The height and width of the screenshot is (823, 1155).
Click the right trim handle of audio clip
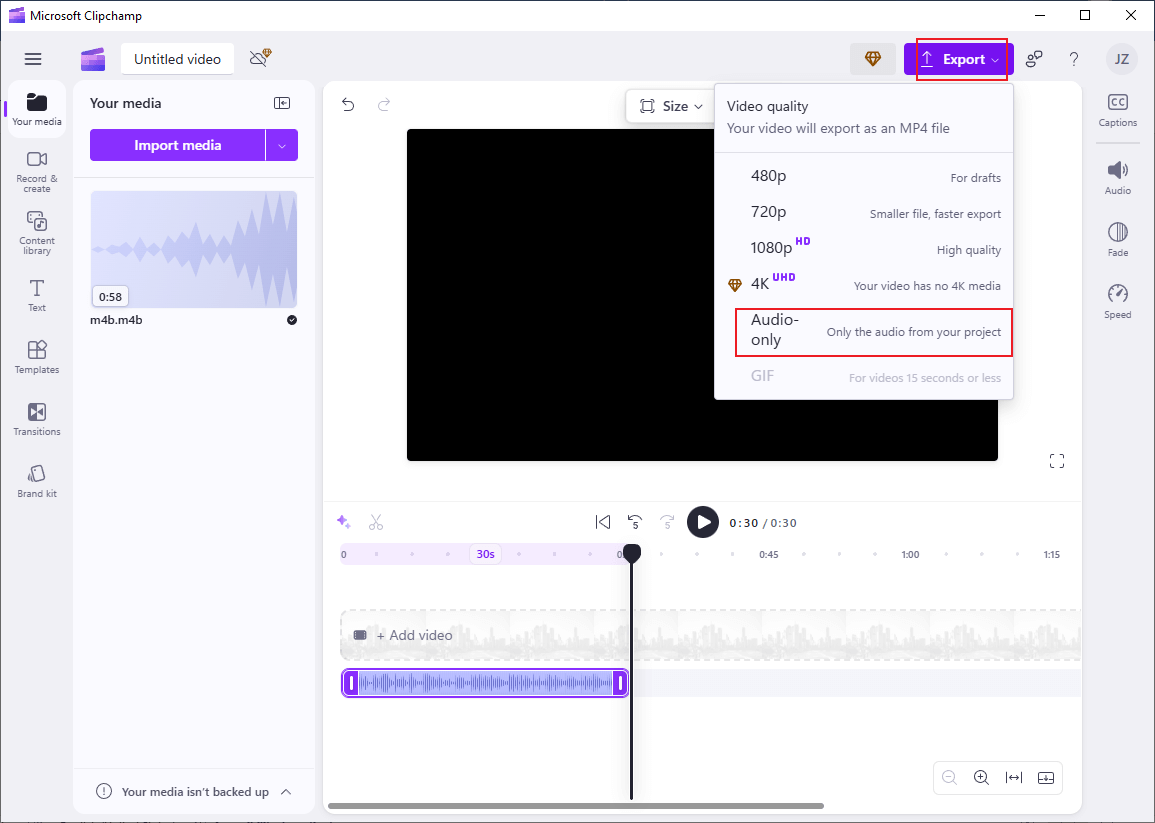pyautogui.click(x=620, y=683)
